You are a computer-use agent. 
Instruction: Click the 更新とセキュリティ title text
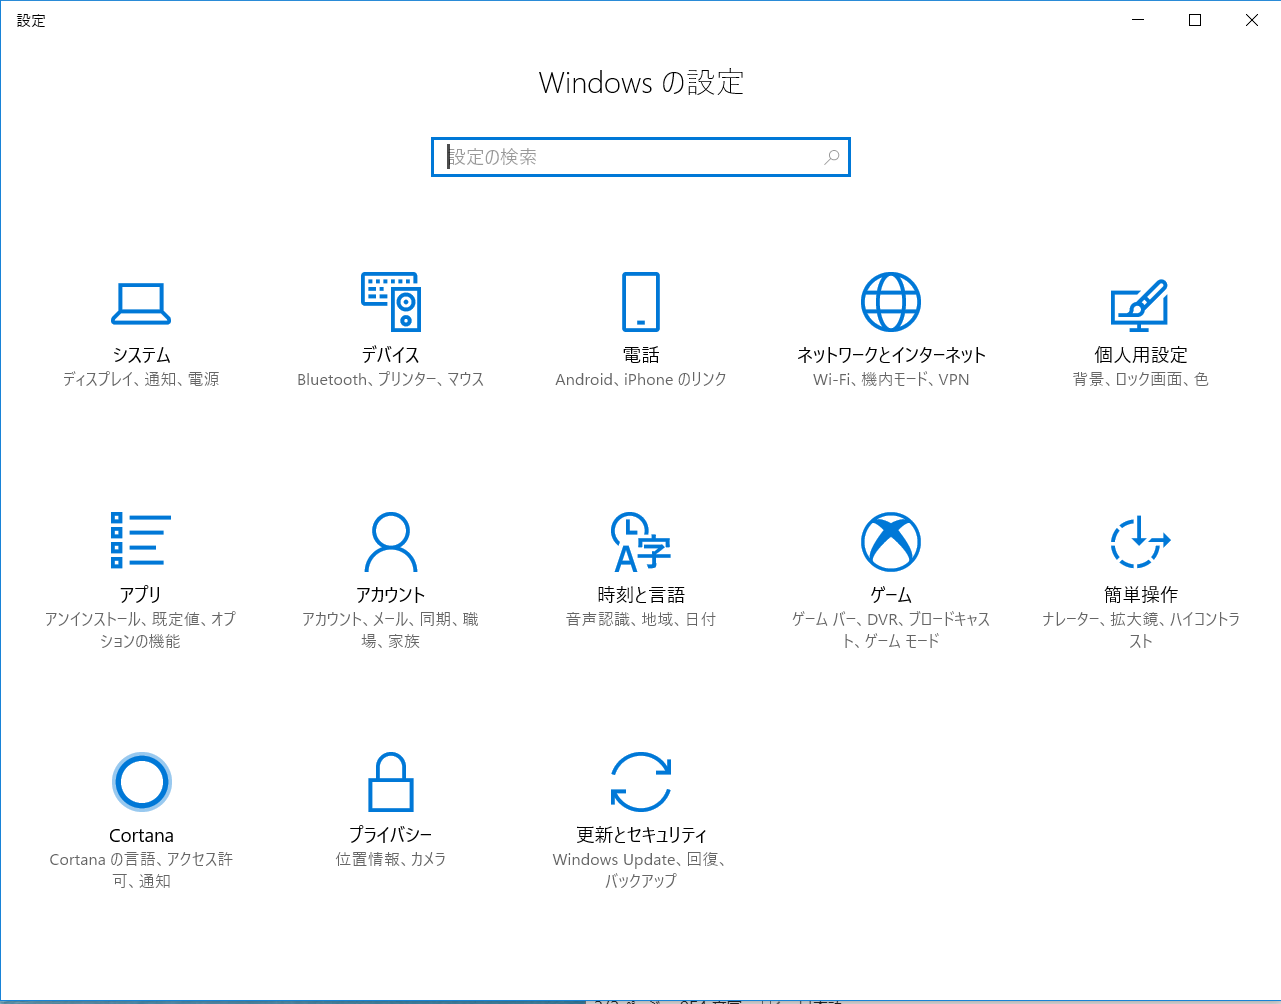pos(641,835)
